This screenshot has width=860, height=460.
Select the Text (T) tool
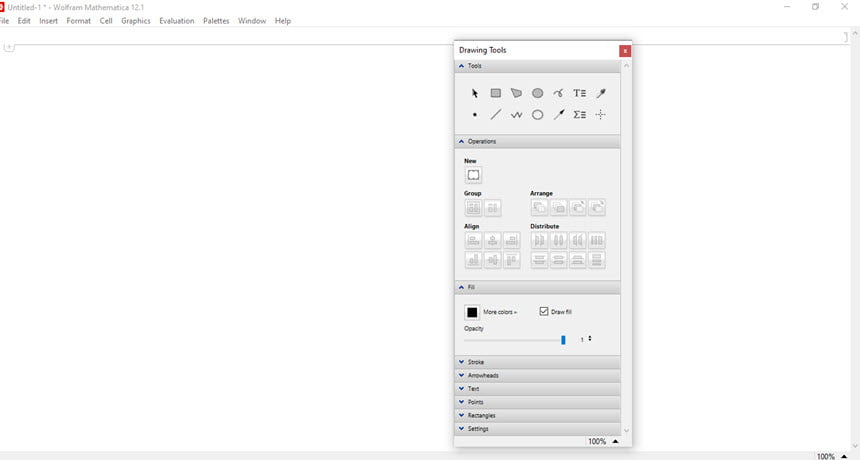click(580, 93)
